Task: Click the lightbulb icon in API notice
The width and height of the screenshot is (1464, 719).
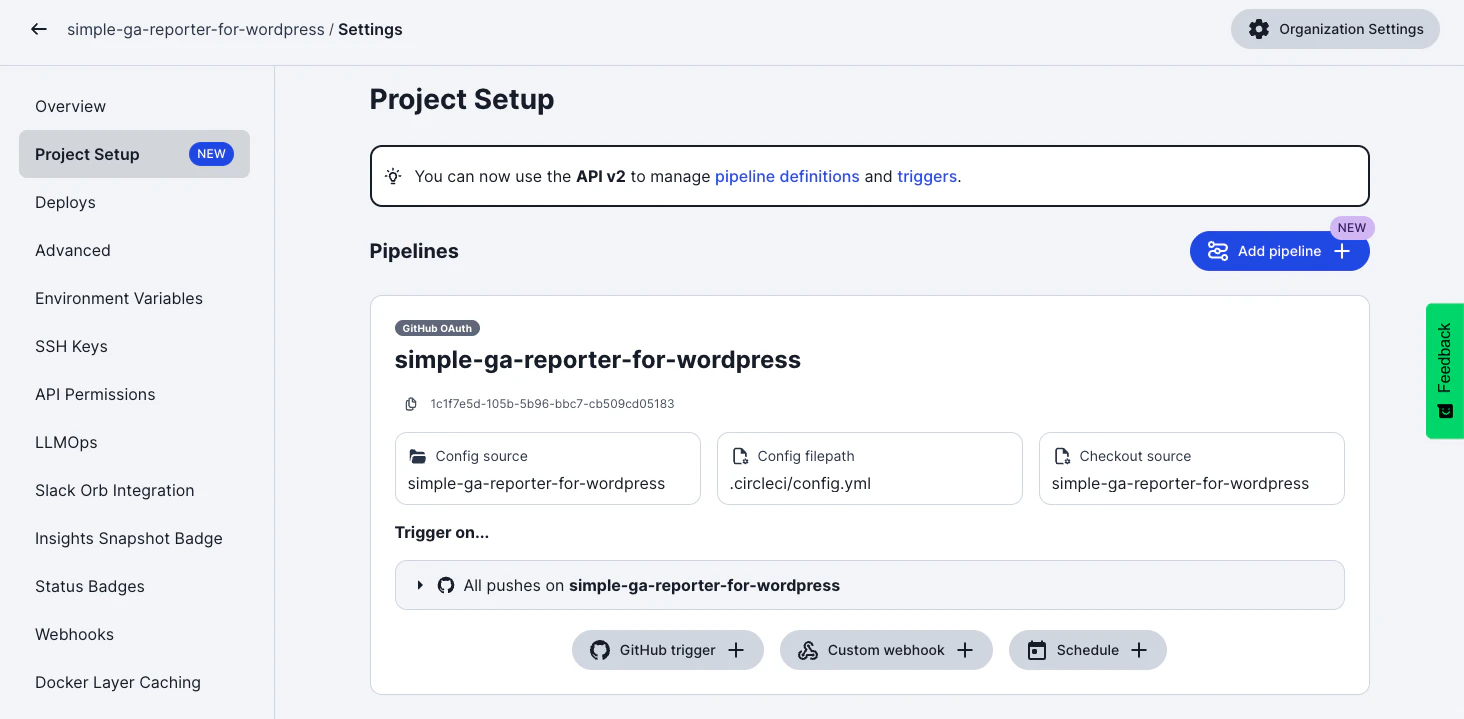Action: coord(393,176)
